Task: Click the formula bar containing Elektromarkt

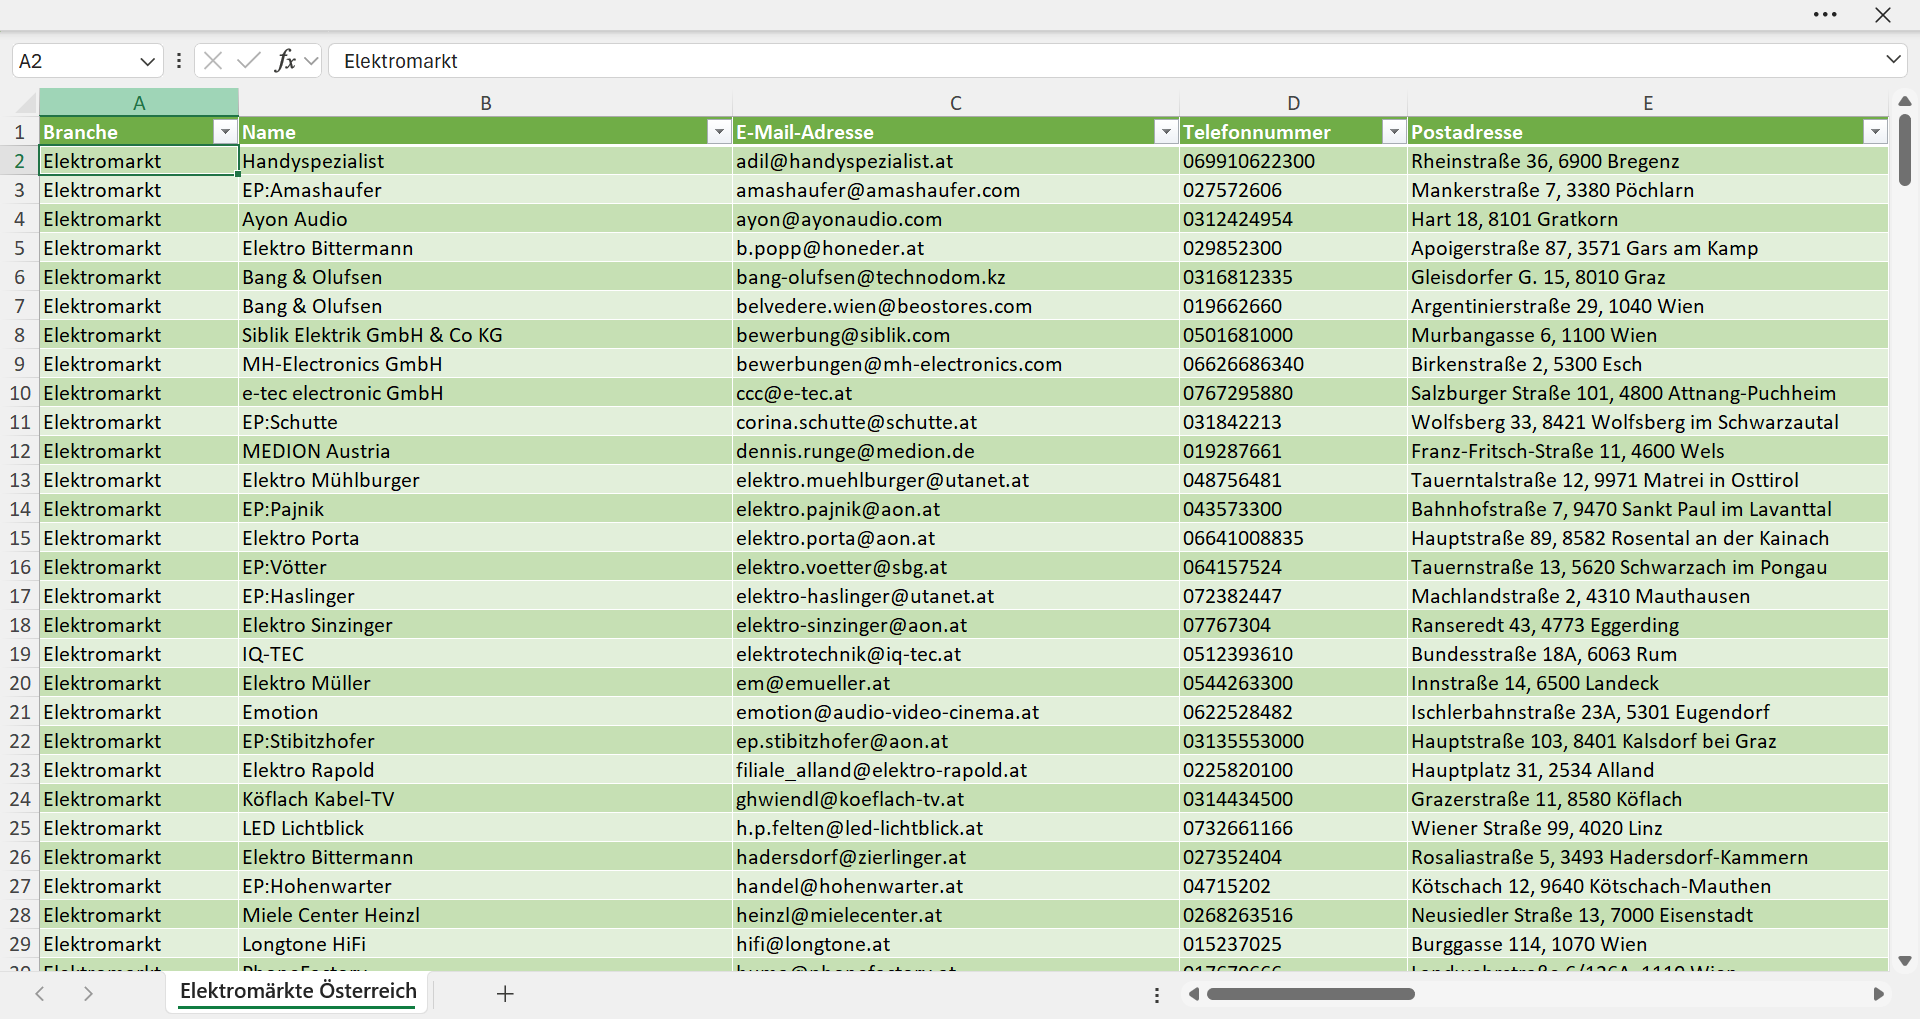Action: [1105, 61]
